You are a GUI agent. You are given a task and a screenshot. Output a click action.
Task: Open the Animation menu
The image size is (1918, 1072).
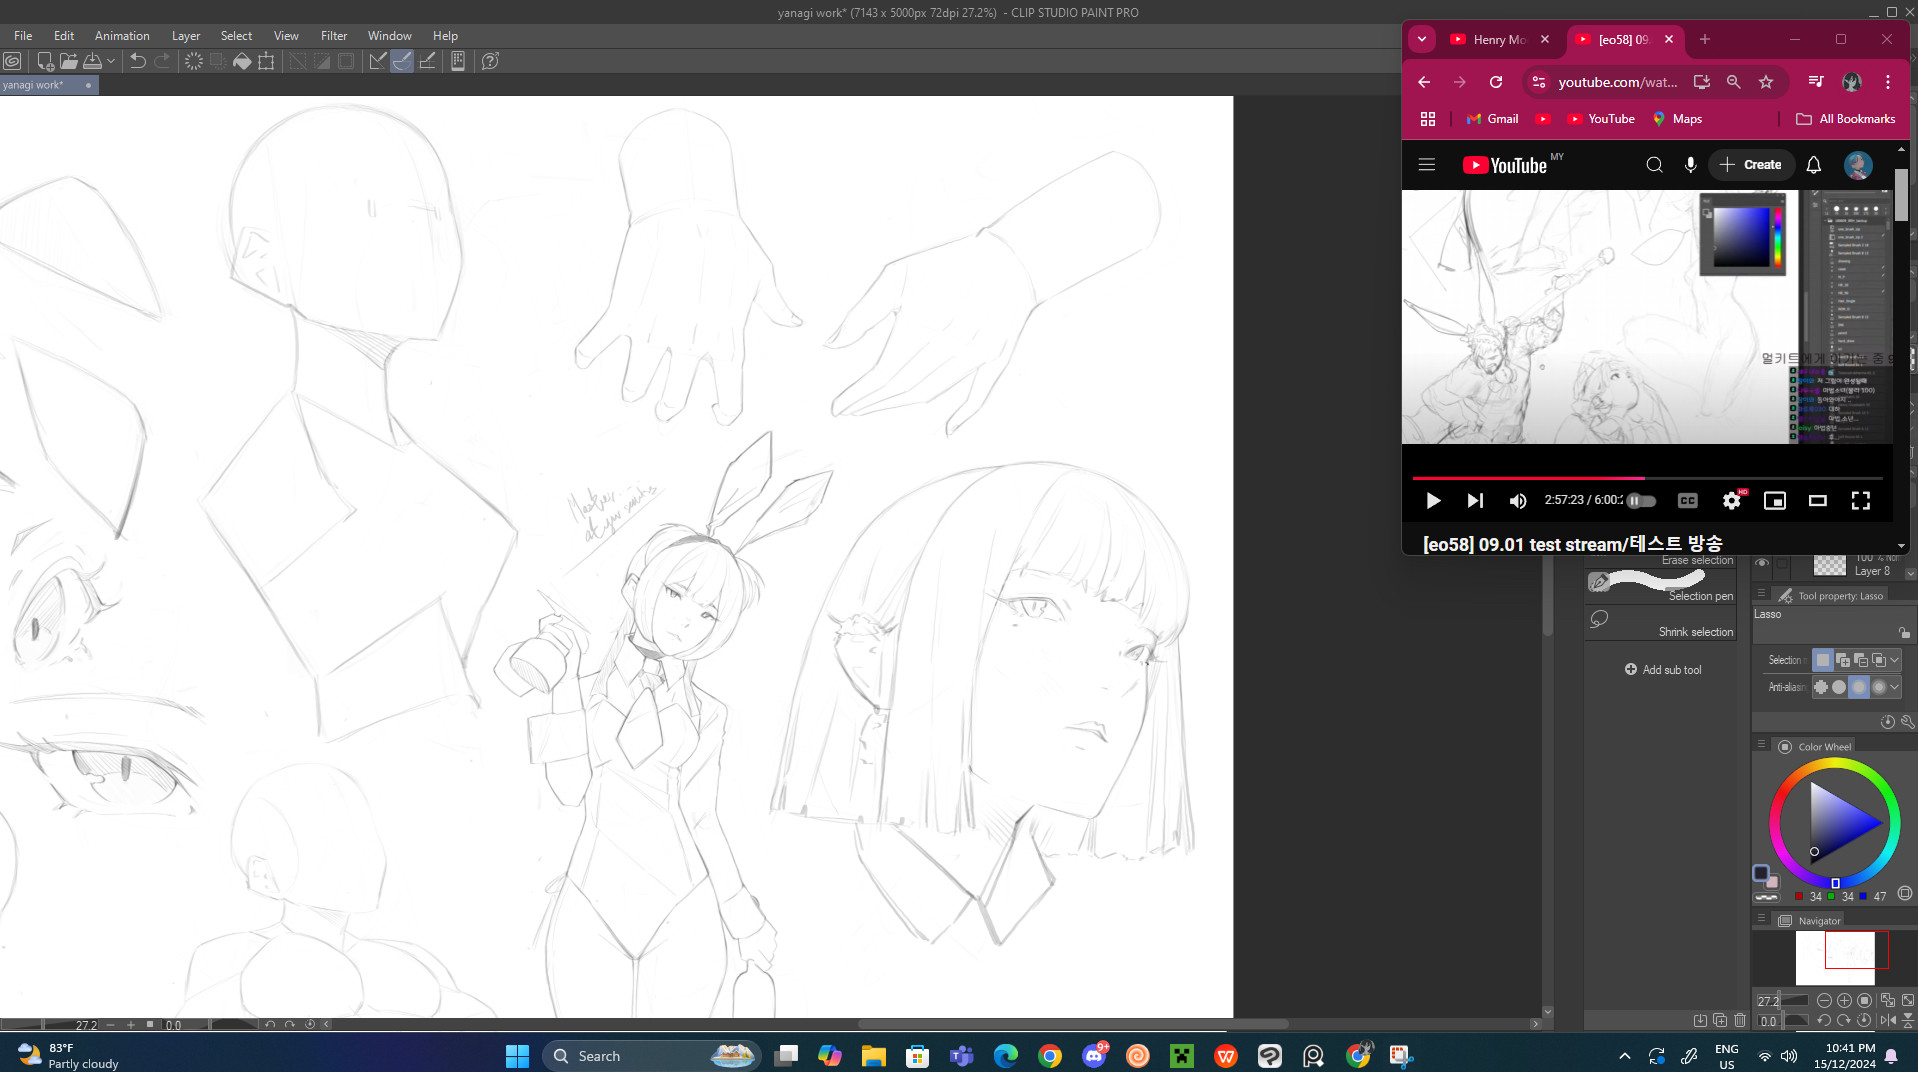[122, 35]
